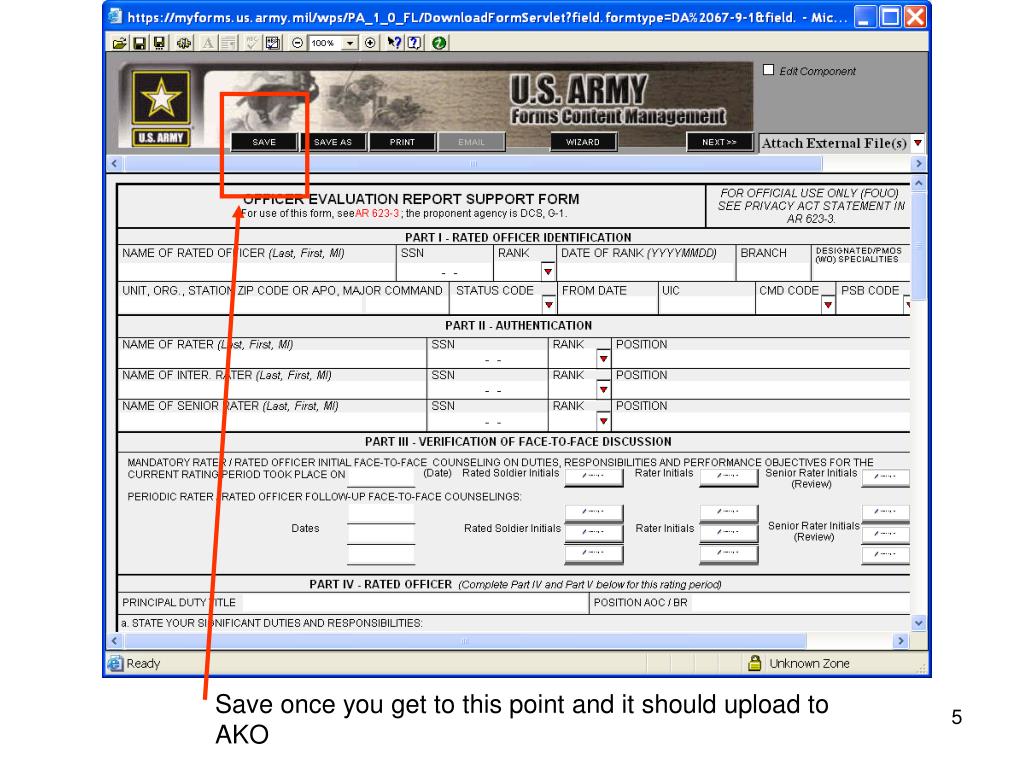The image size is (1024, 768).
Task: Open the AR 623-3 red link
Action: pyautogui.click(x=377, y=214)
